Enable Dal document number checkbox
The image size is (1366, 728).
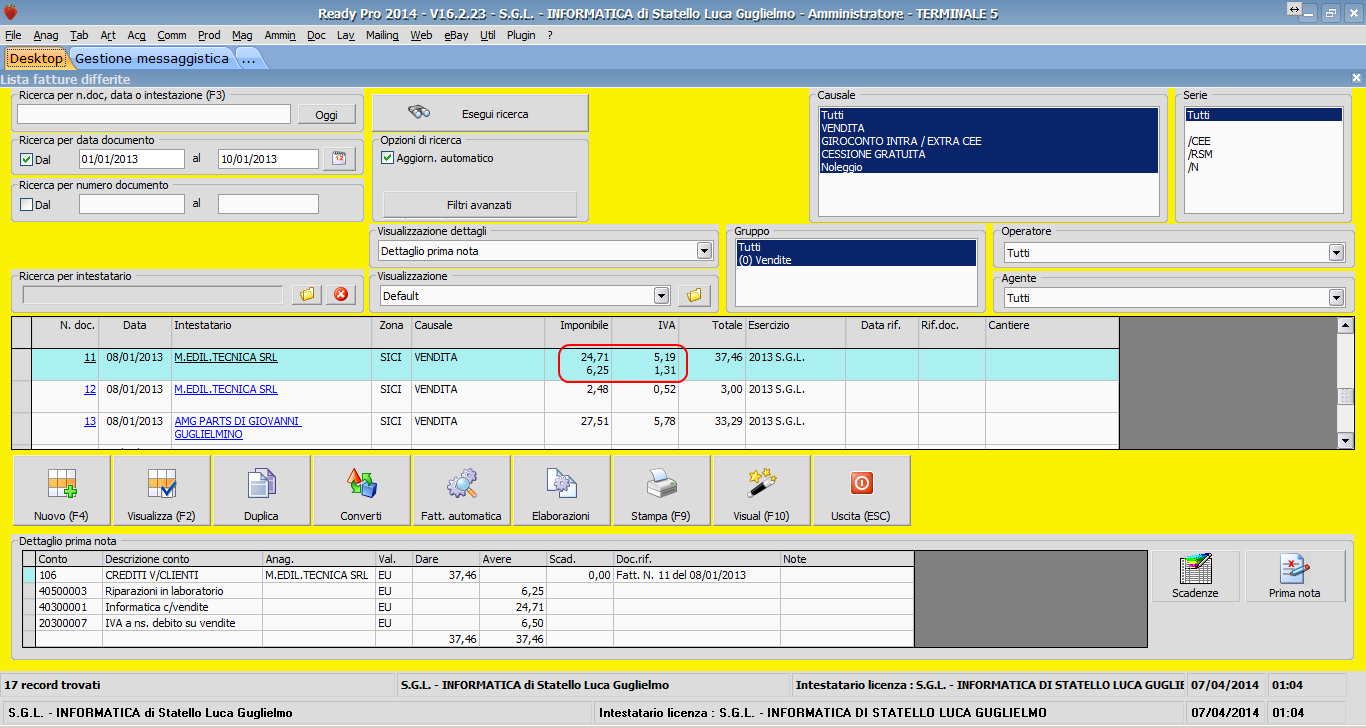(27, 204)
